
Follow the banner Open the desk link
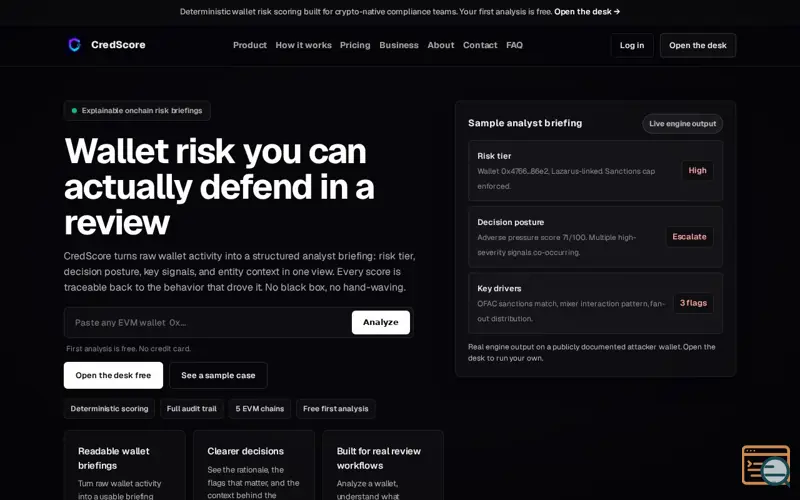coord(587,12)
